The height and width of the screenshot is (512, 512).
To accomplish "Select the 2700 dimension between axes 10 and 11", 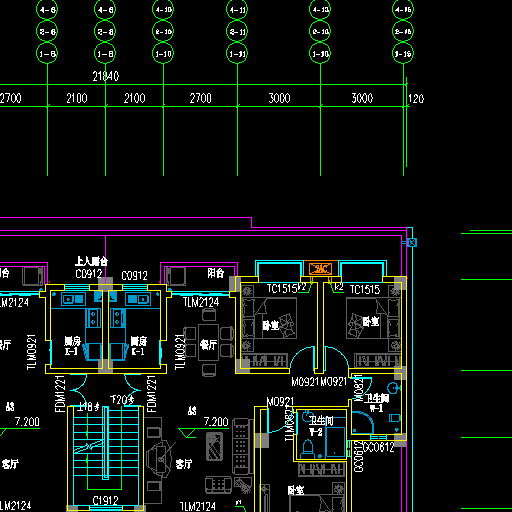I will tap(200, 98).
